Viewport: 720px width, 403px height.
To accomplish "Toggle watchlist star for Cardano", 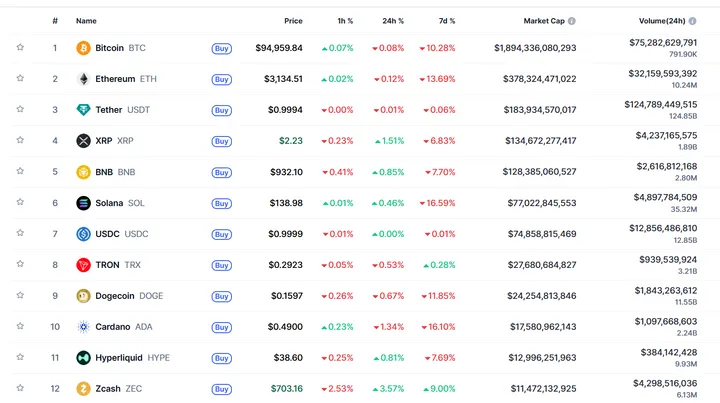I will coord(19,327).
